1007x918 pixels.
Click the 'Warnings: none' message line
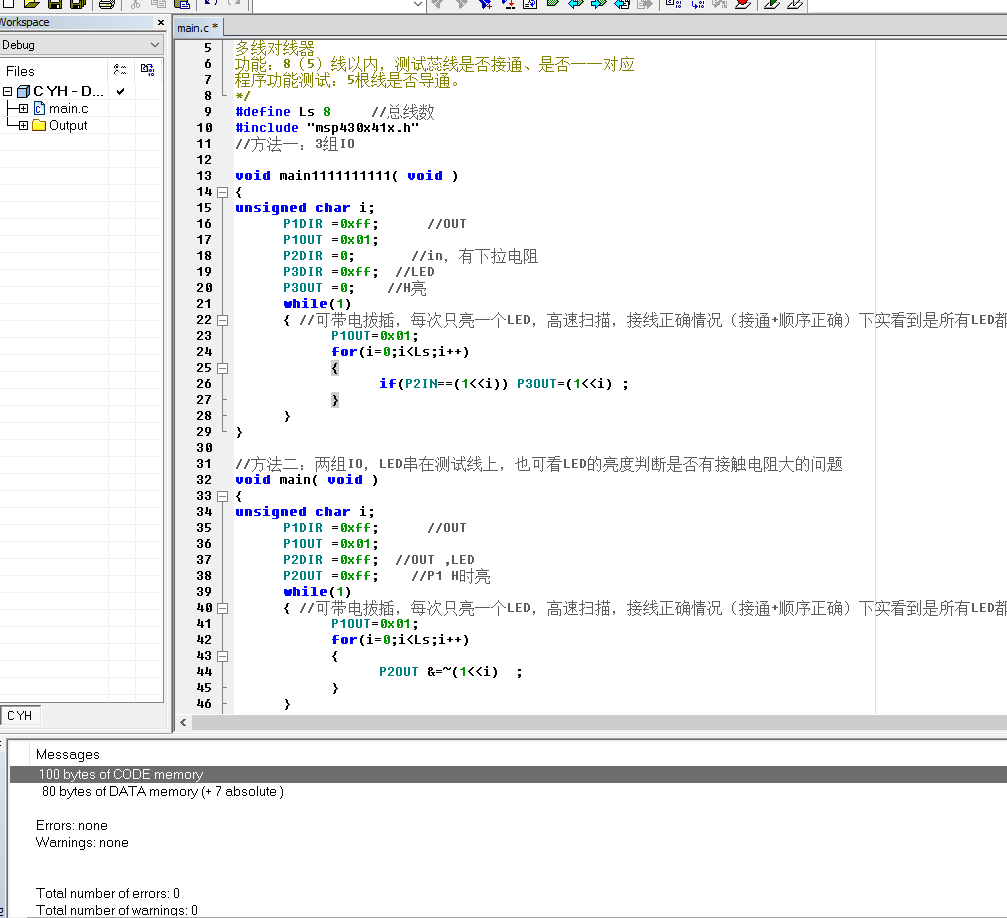82,842
